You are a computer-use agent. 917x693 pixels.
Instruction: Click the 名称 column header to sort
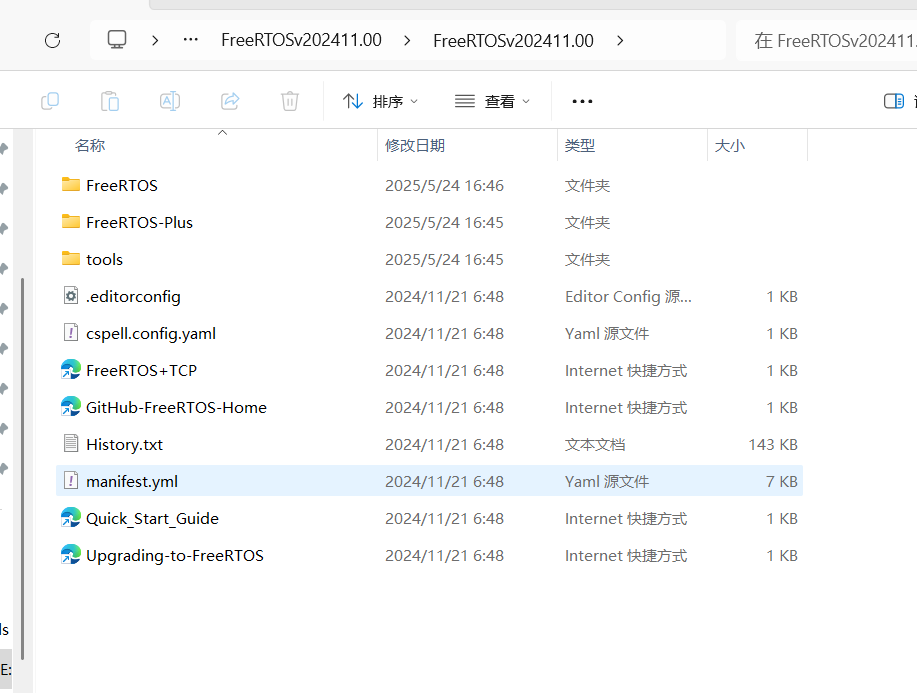(90, 145)
